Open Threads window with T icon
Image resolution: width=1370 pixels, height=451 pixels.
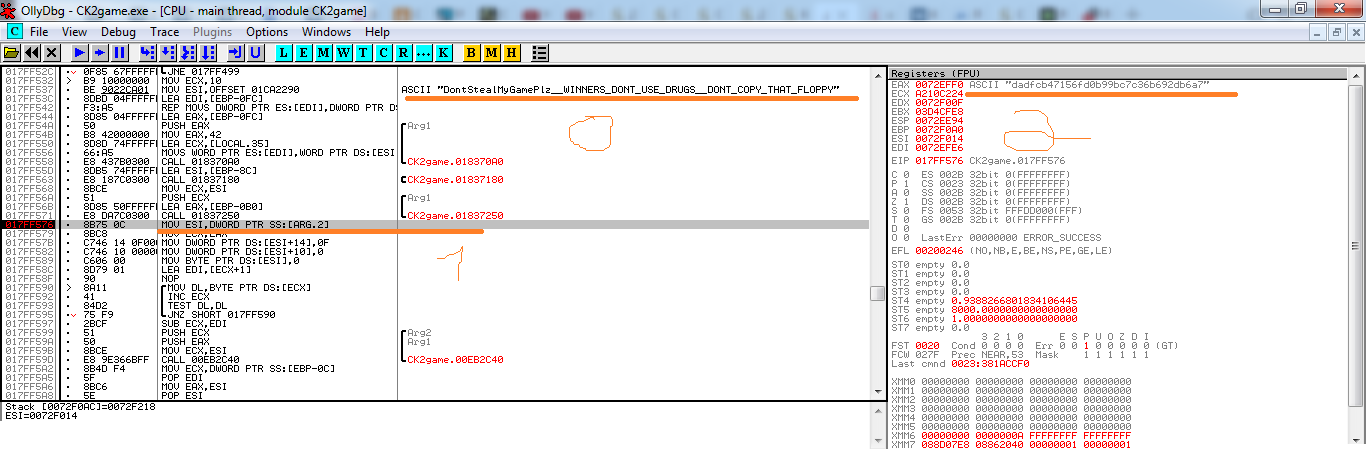coord(363,52)
